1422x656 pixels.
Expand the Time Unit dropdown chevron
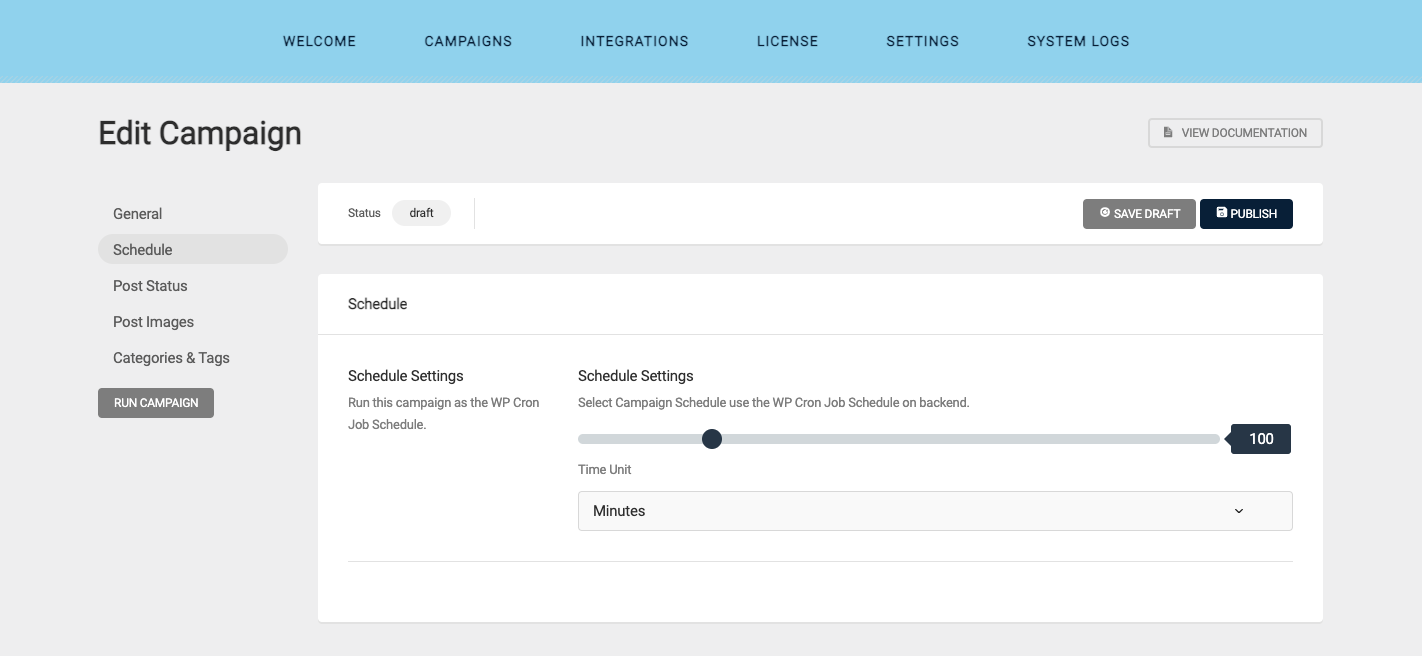tap(1239, 511)
